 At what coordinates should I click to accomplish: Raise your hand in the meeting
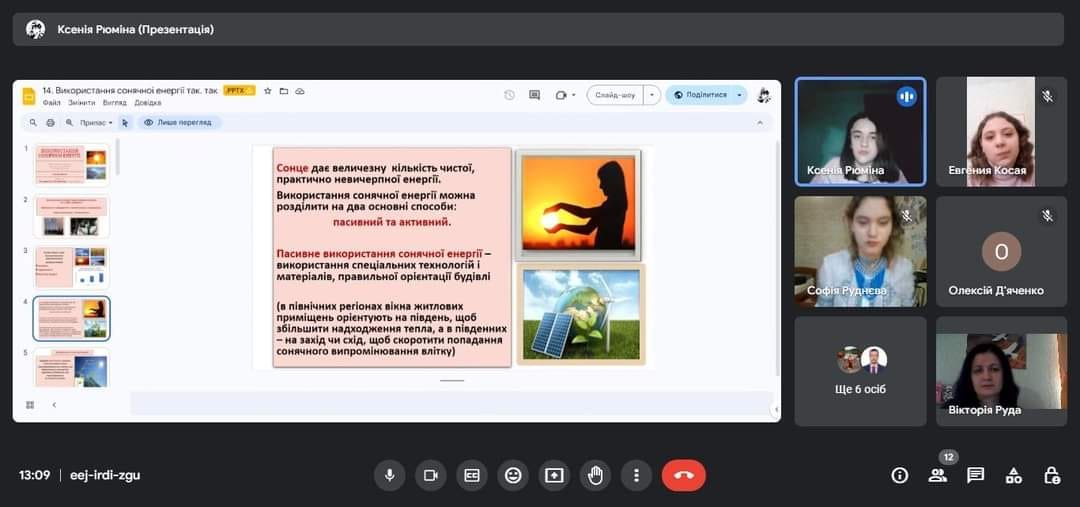[x=596, y=475]
